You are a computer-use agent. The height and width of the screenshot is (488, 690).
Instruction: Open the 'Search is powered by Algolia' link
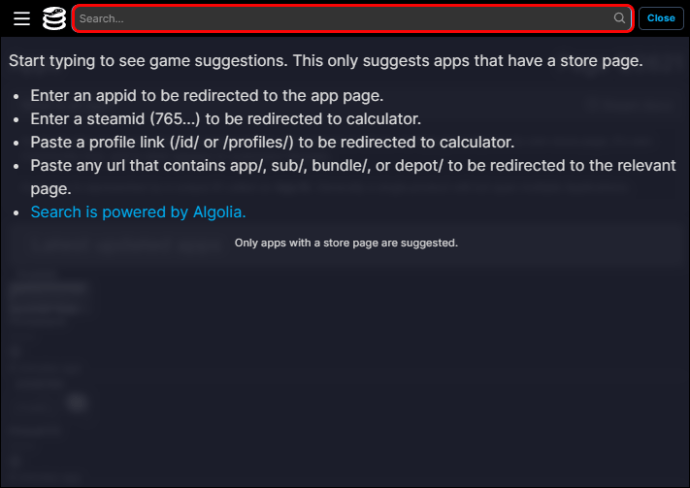[138, 212]
